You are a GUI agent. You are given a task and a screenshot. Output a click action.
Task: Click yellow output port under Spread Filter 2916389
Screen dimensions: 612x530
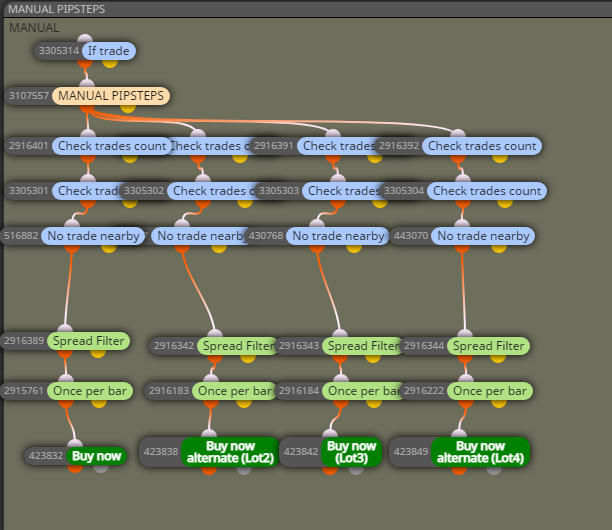click(x=98, y=353)
